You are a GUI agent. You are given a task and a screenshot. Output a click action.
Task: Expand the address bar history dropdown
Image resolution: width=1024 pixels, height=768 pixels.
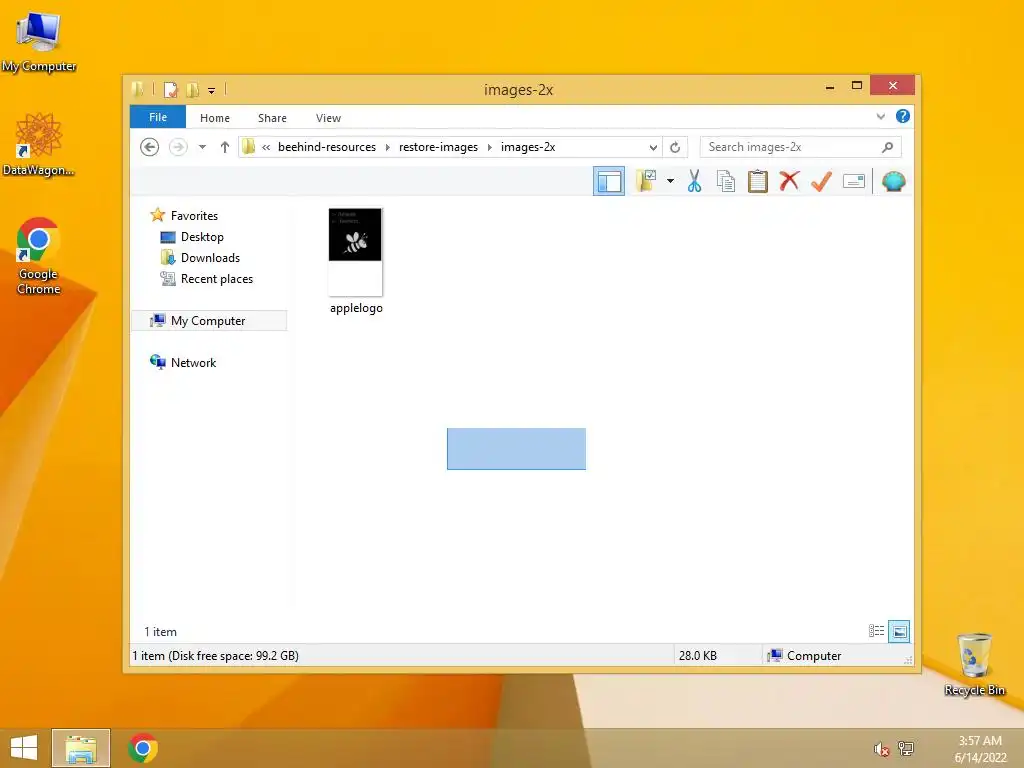pyautogui.click(x=652, y=147)
